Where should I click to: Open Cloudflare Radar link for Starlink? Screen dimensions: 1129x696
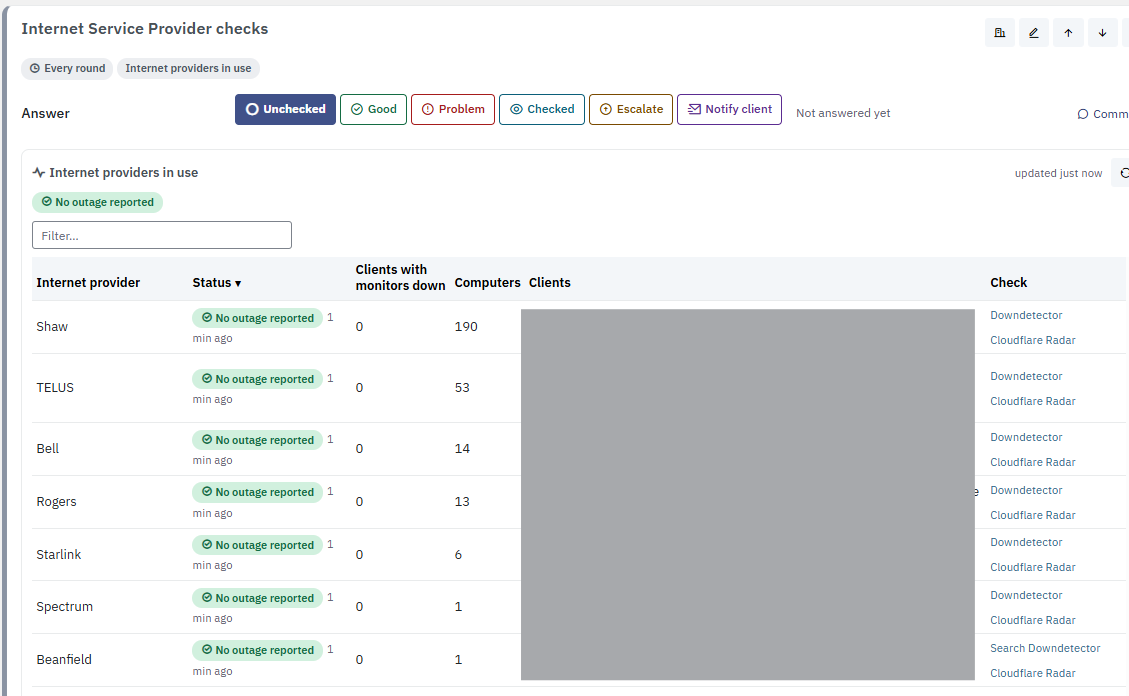point(1033,567)
